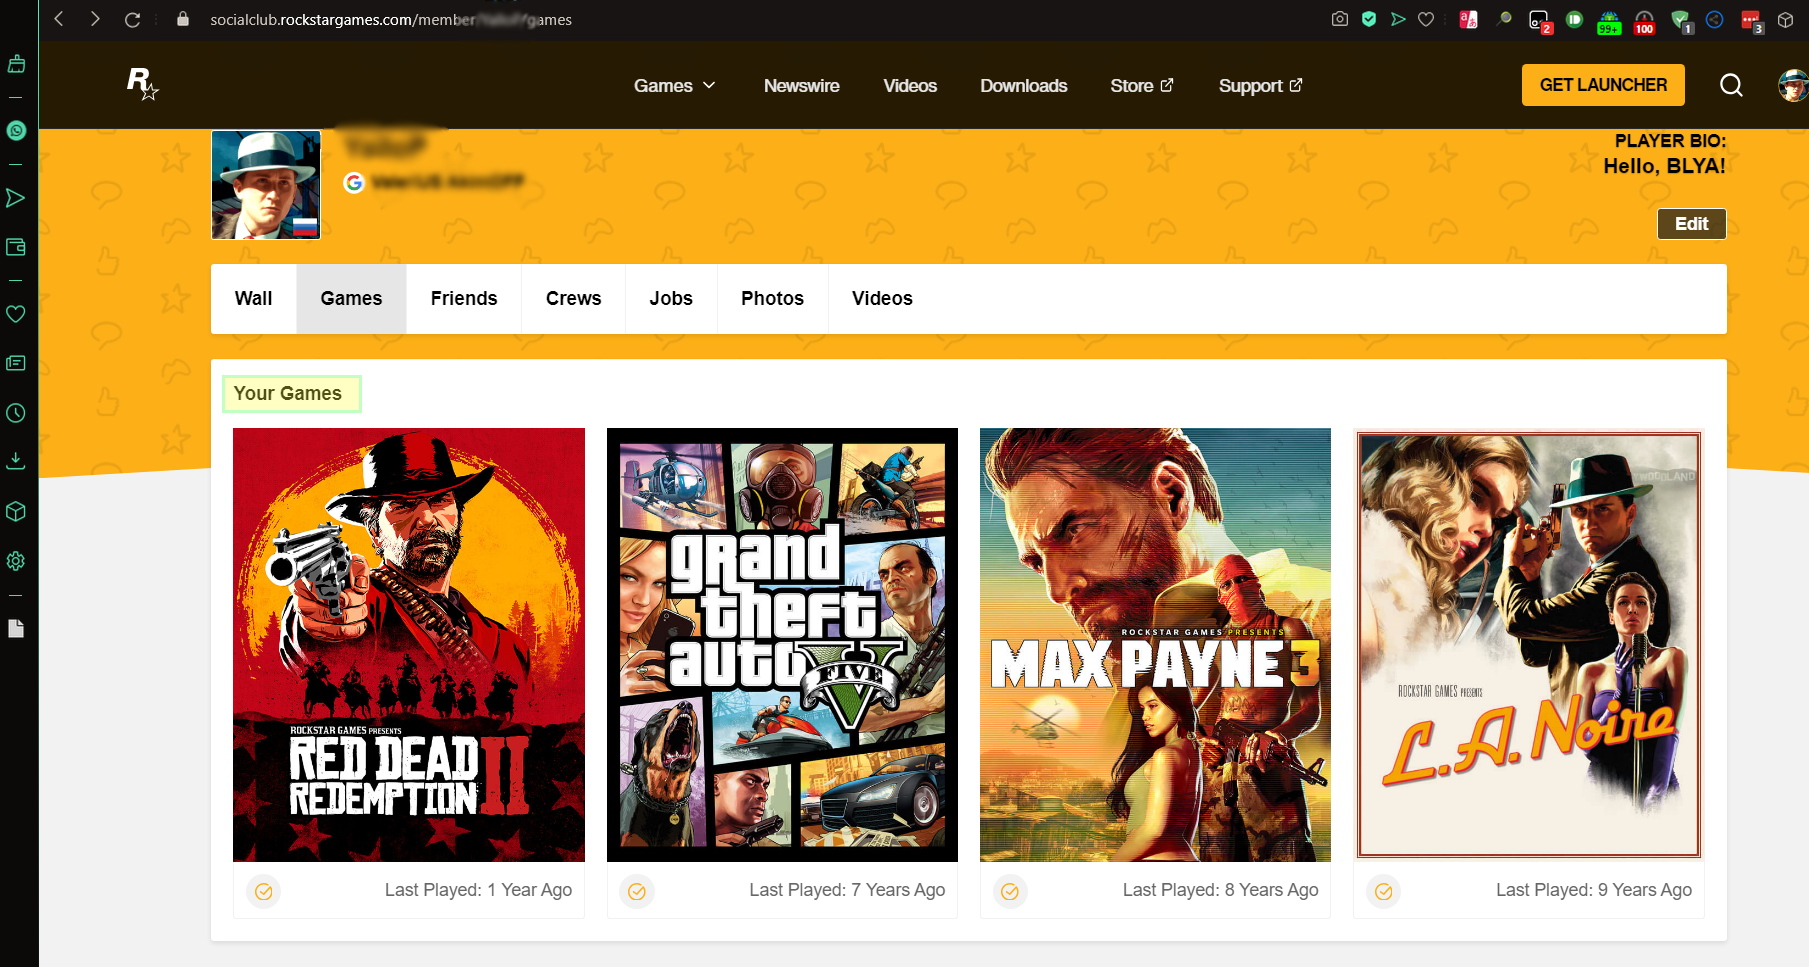Click the checkmark badge under Grand Theft Auto V
This screenshot has width=1809, height=967.
click(637, 891)
